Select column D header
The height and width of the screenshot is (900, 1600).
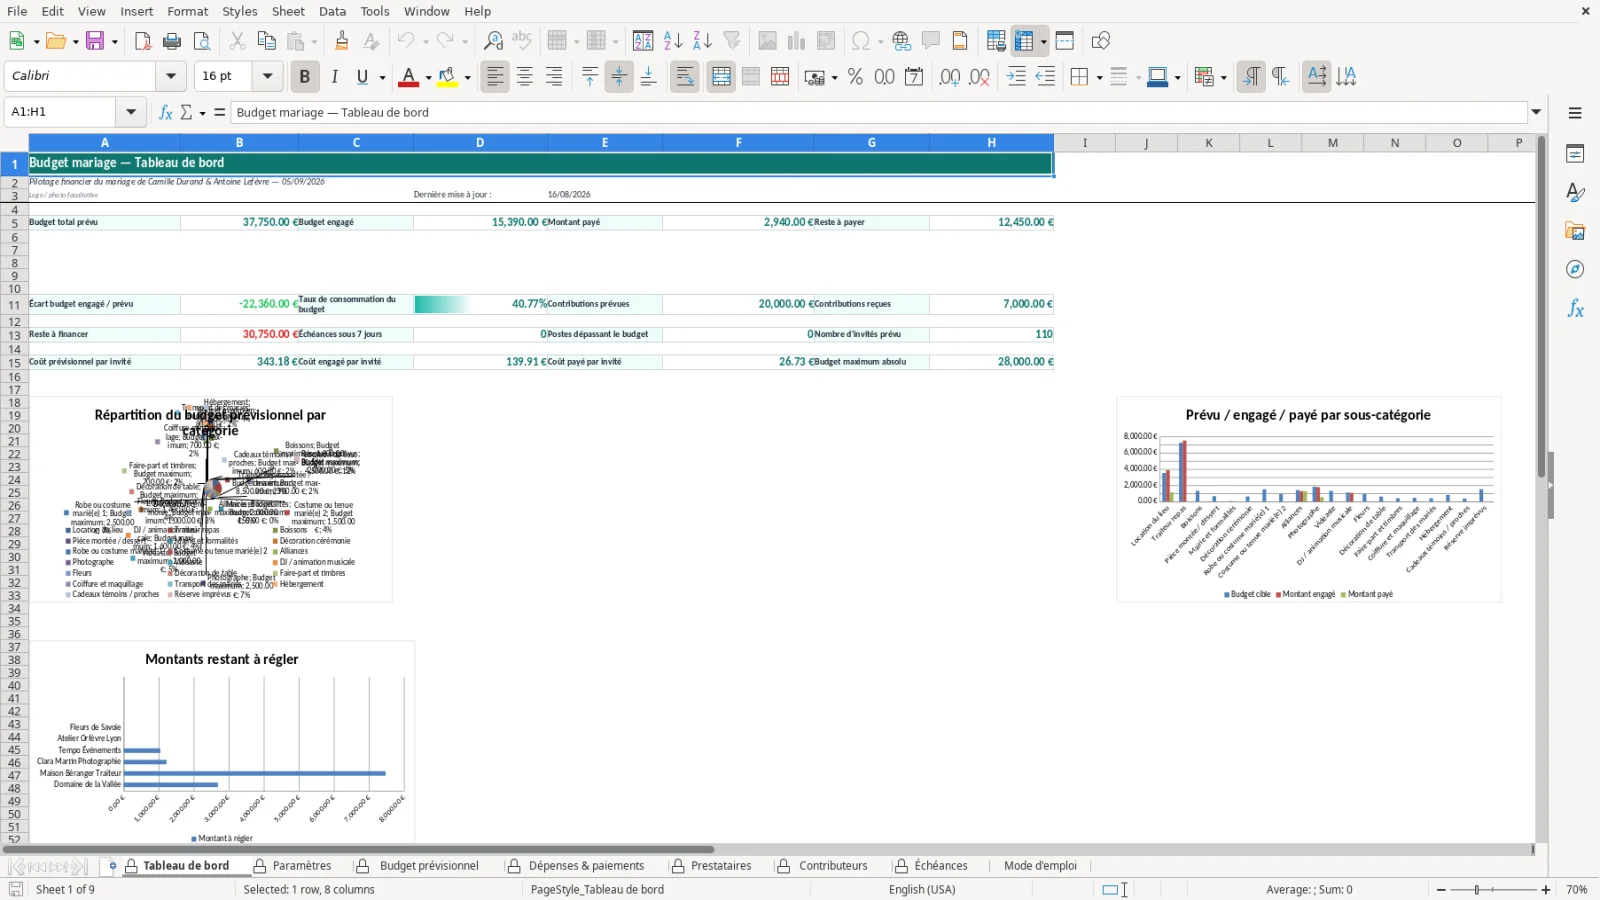pyautogui.click(x=480, y=143)
